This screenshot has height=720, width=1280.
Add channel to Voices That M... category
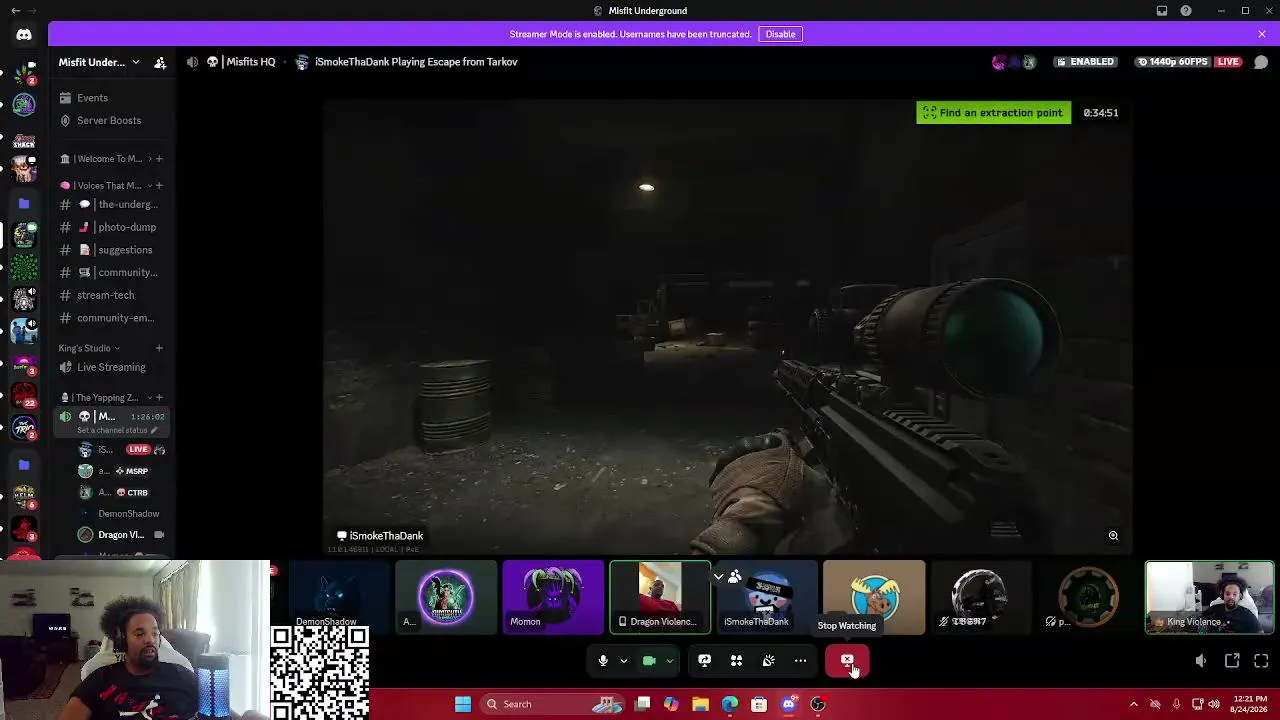(x=159, y=186)
